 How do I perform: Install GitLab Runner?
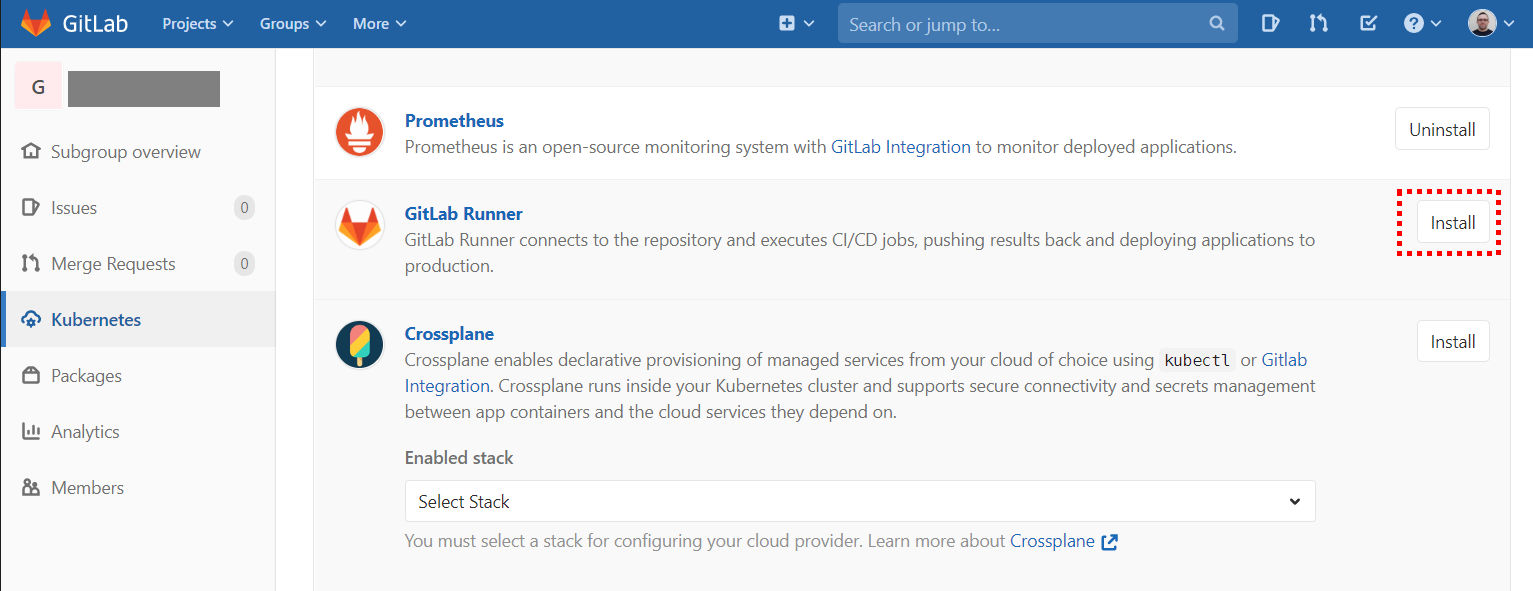point(1453,222)
